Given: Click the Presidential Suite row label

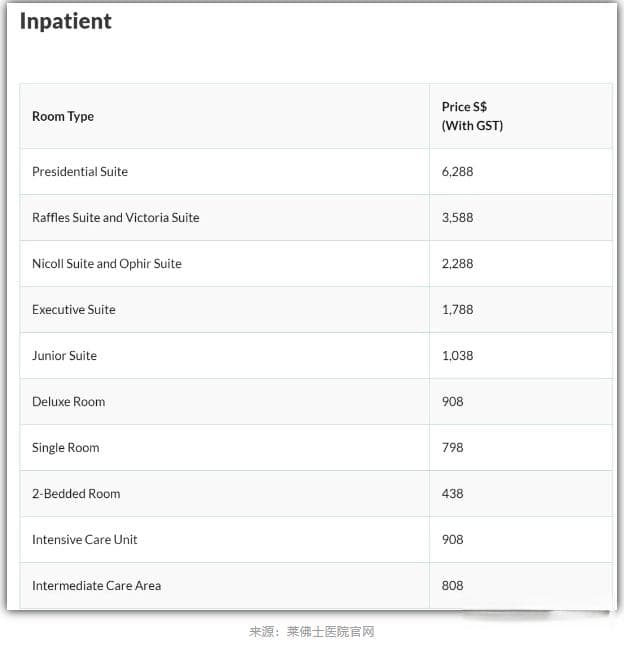Looking at the screenshot, I should click(80, 172).
